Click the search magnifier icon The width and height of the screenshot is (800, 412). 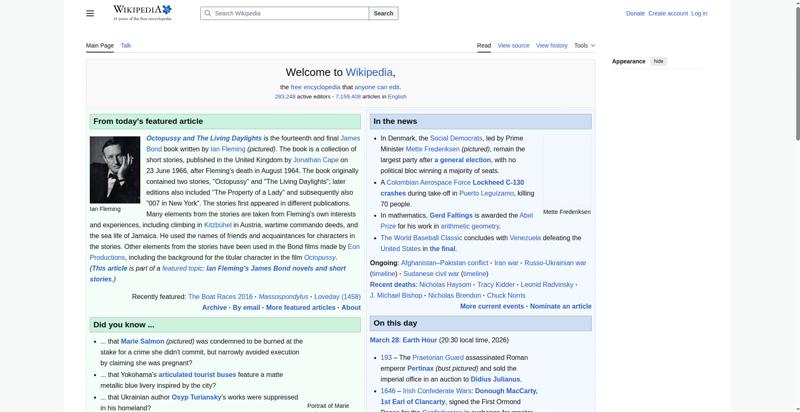pyautogui.click(x=207, y=13)
